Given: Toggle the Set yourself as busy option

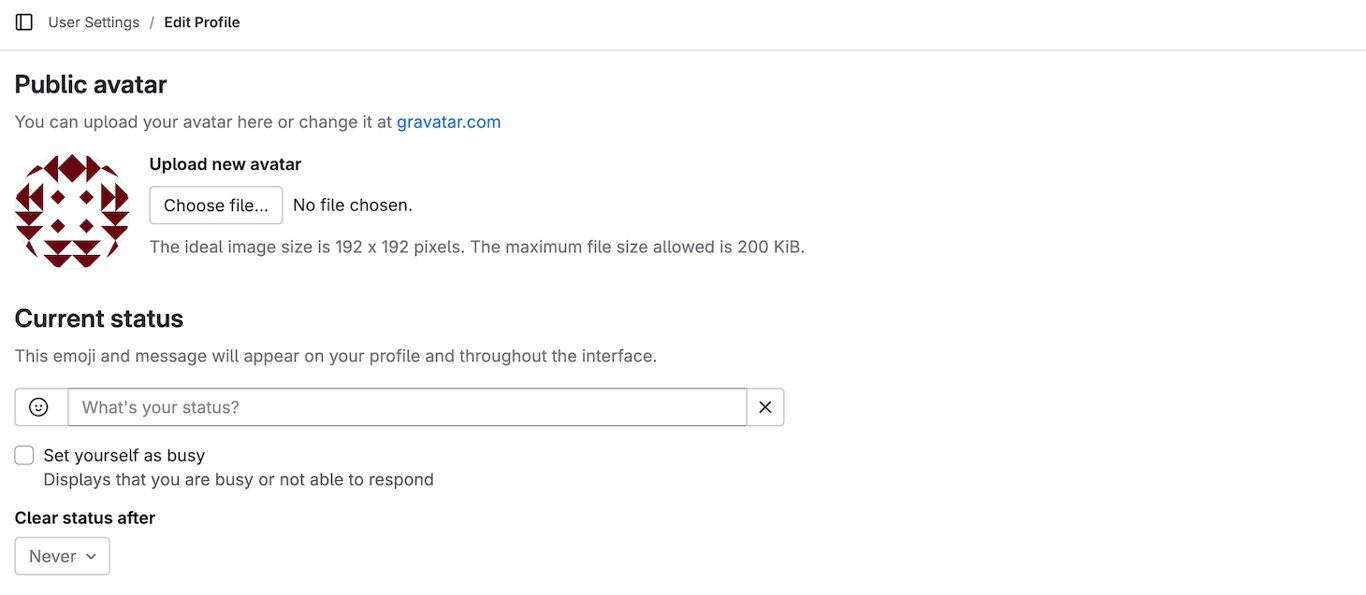Looking at the screenshot, I should coord(24,455).
